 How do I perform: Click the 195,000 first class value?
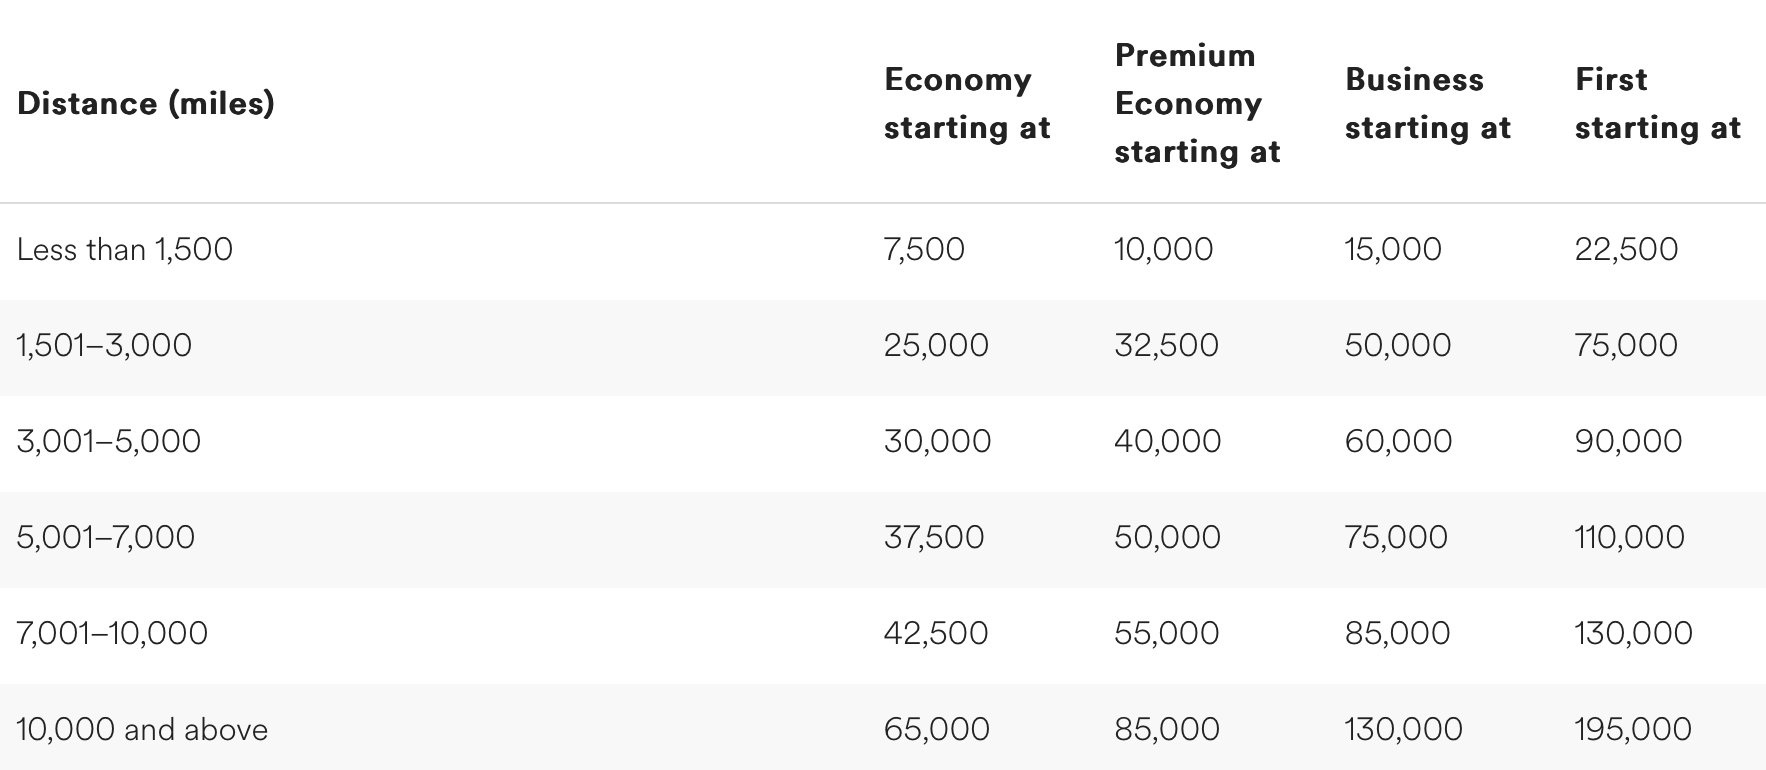coord(1634,729)
